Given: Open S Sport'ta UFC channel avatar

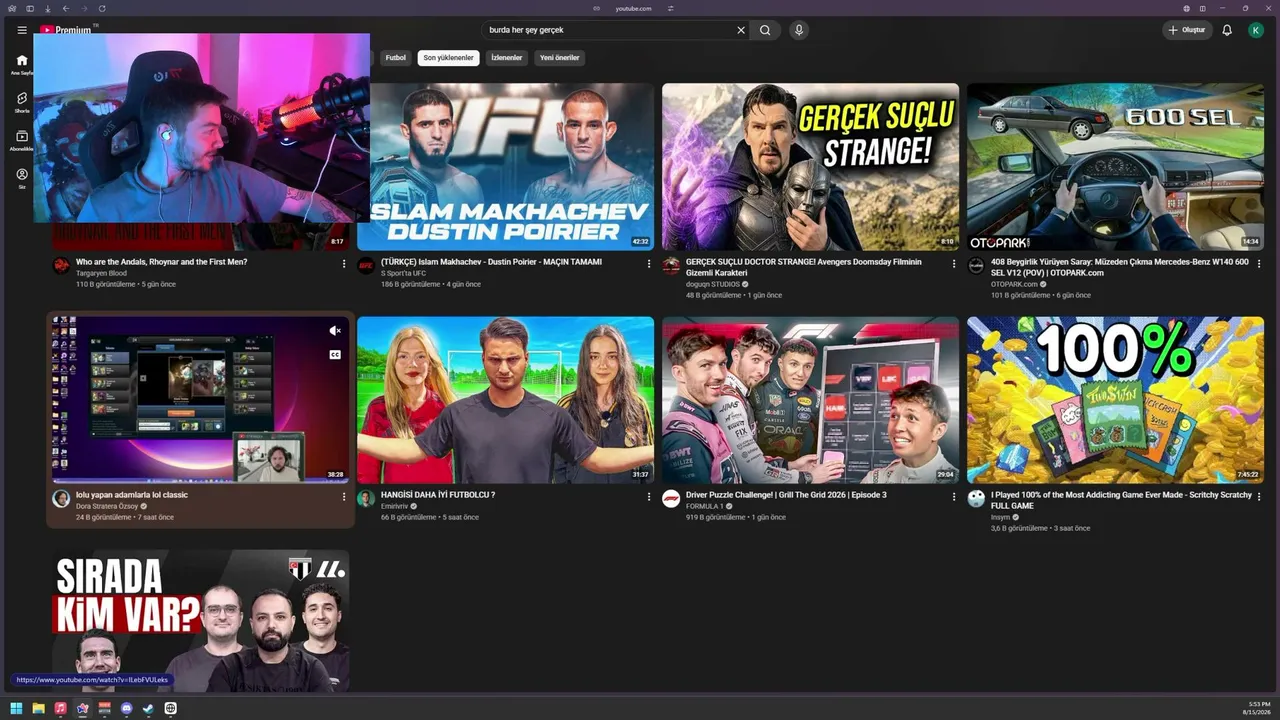Looking at the screenshot, I should click(366, 266).
